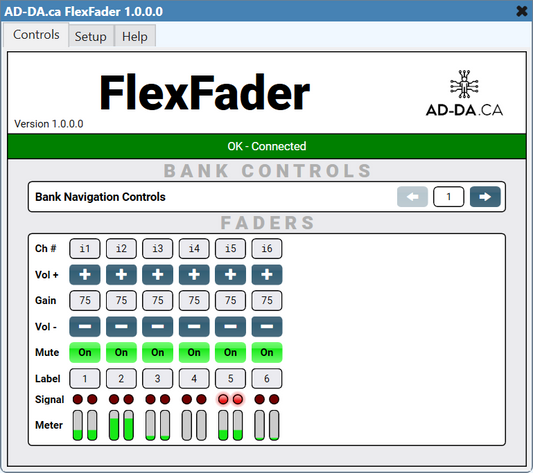This screenshot has height=473, width=533.
Task: Increase volume on channel i4
Action: tap(194, 274)
